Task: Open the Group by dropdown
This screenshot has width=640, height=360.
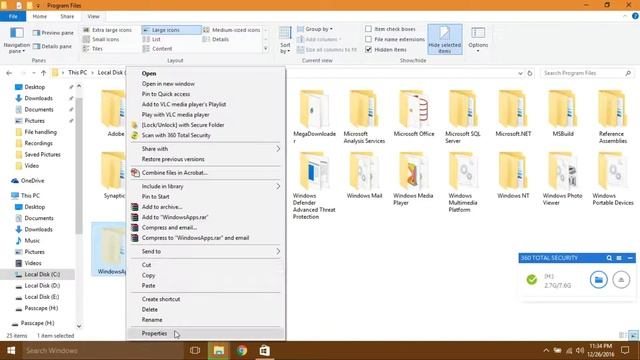Action: (x=315, y=29)
